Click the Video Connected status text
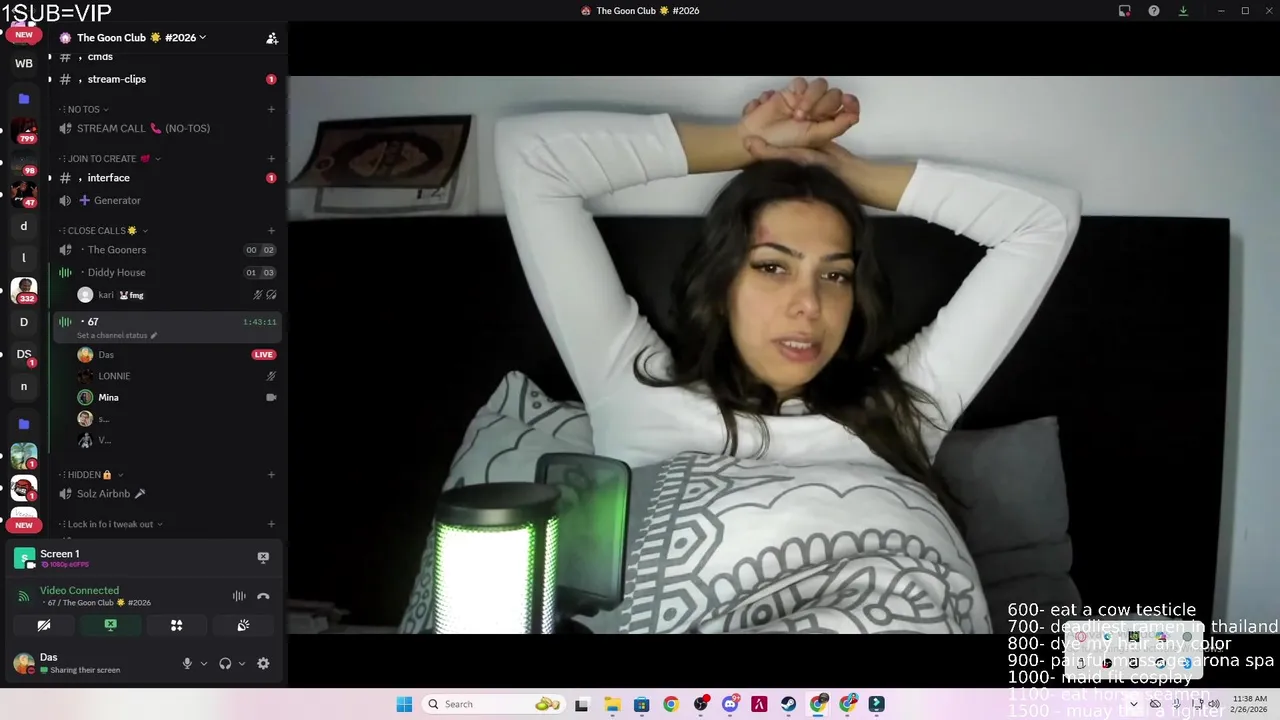 point(79,591)
